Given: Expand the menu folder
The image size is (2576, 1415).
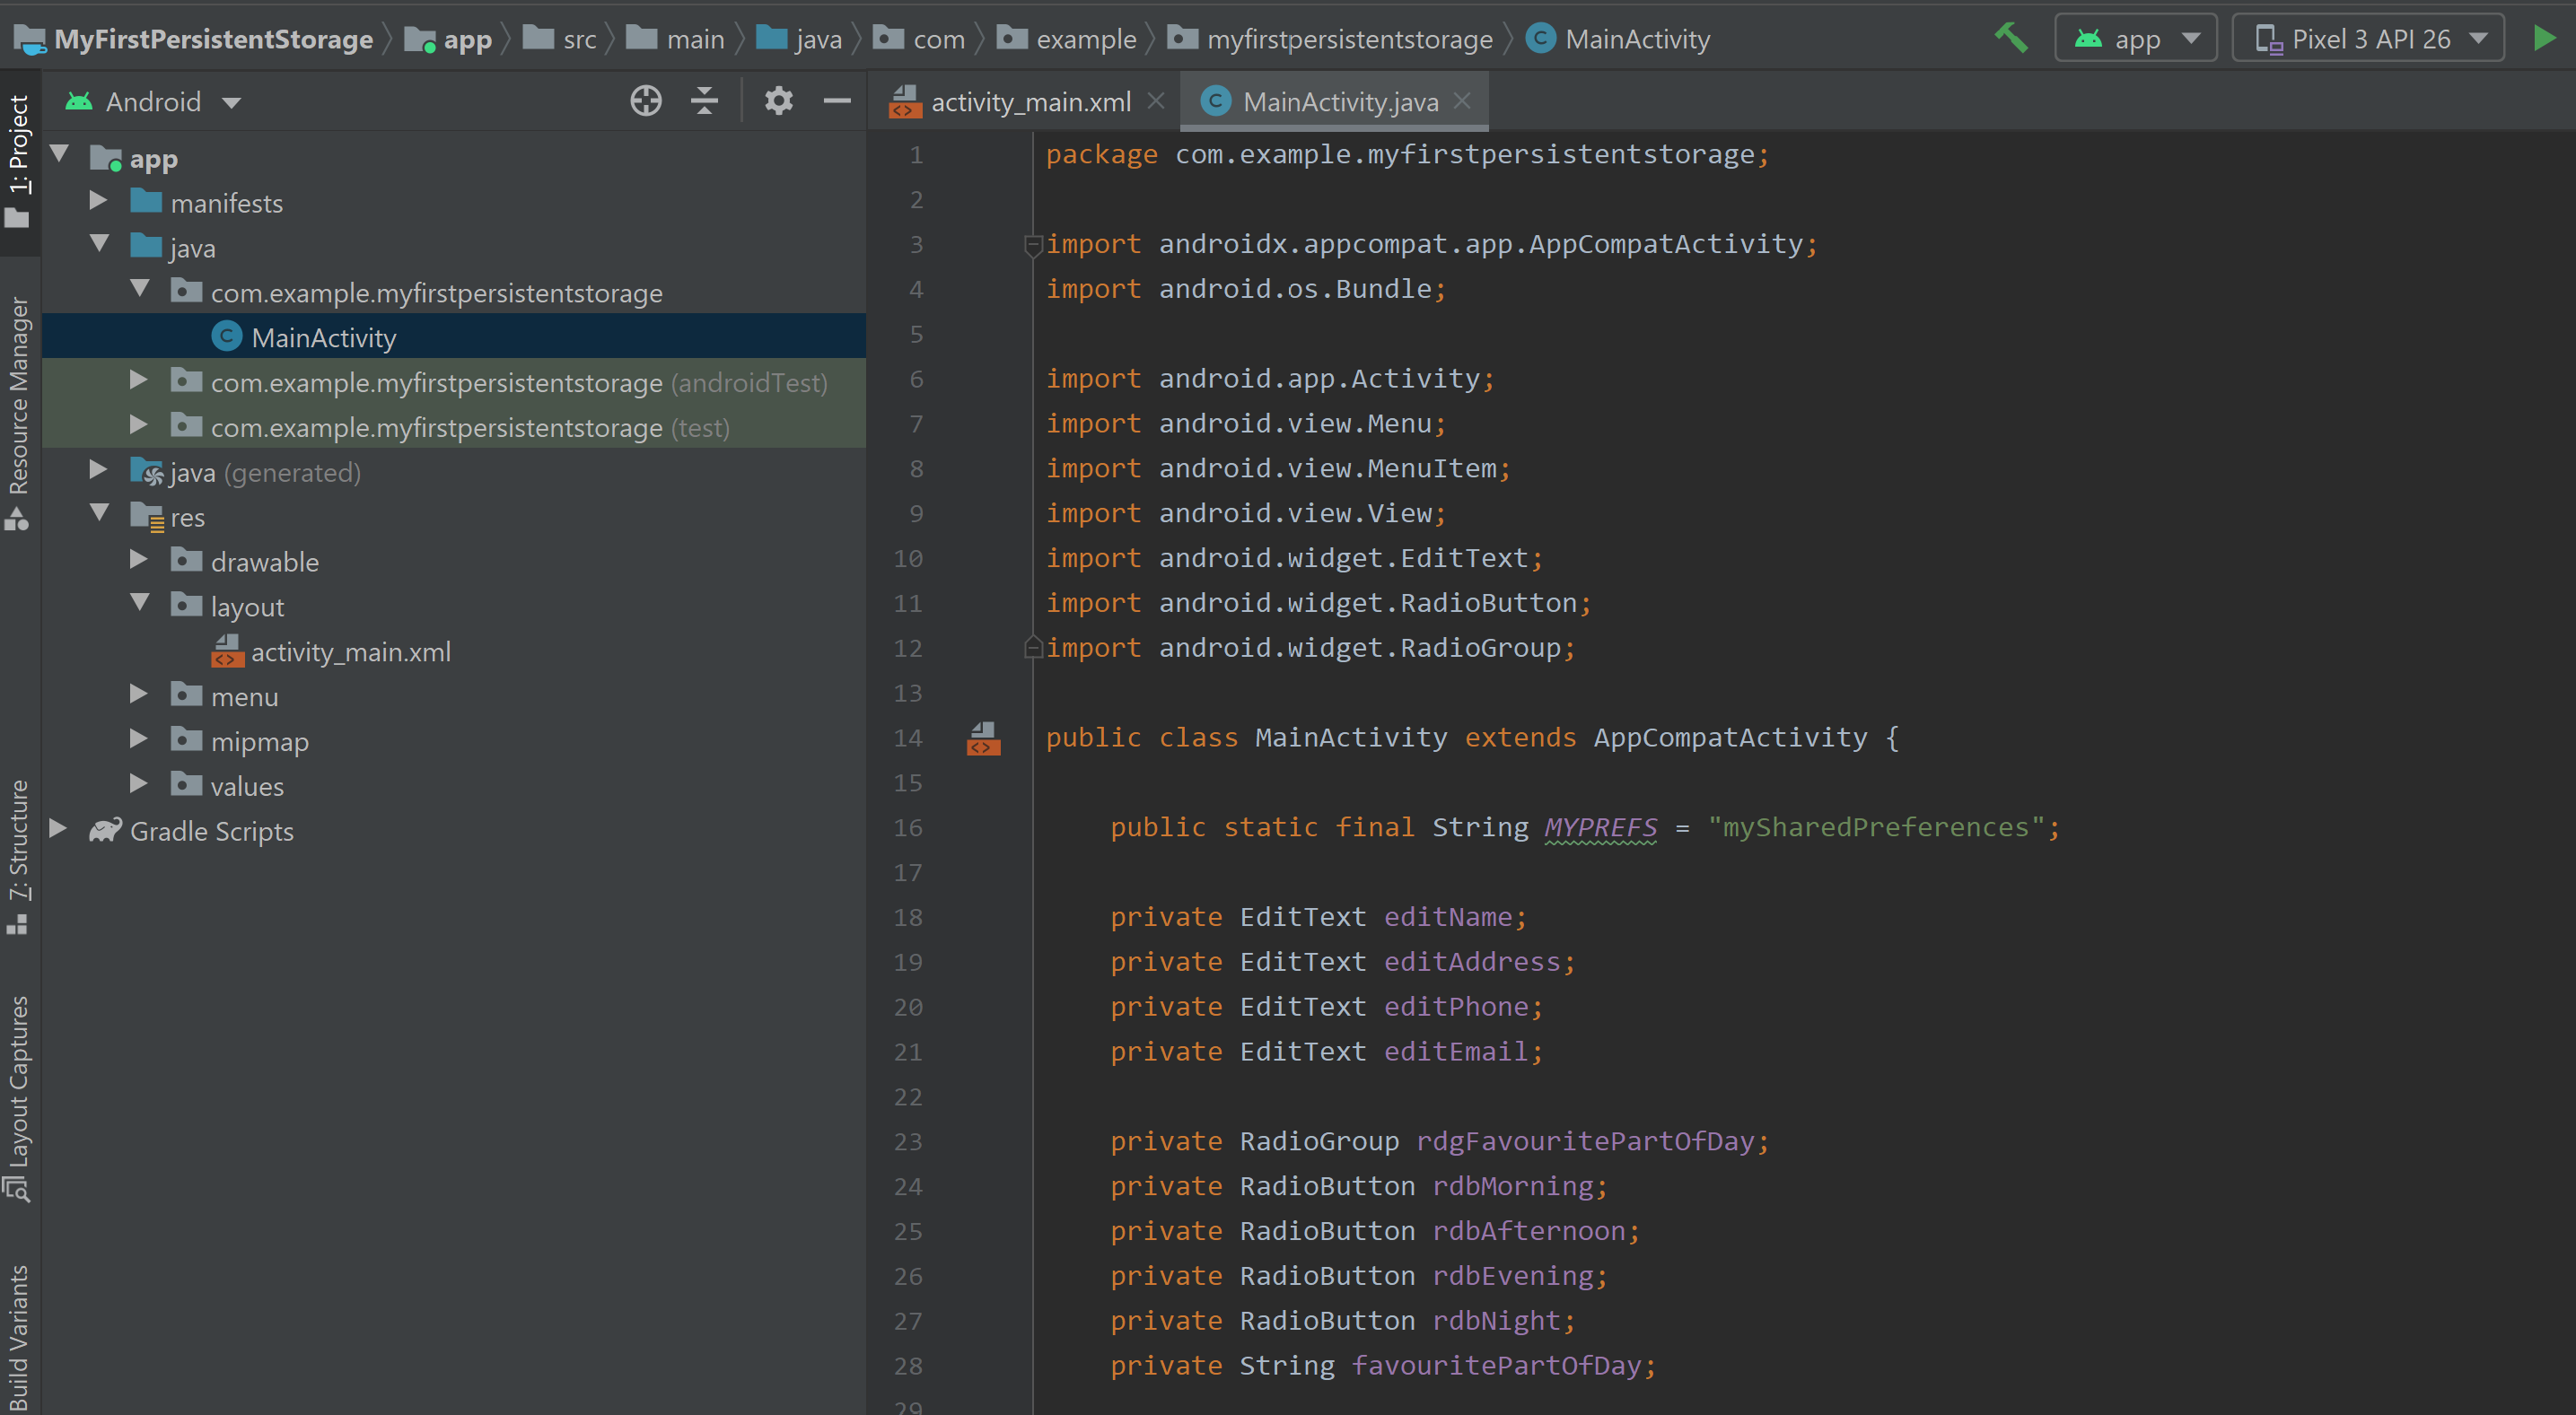Looking at the screenshot, I should point(139,694).
